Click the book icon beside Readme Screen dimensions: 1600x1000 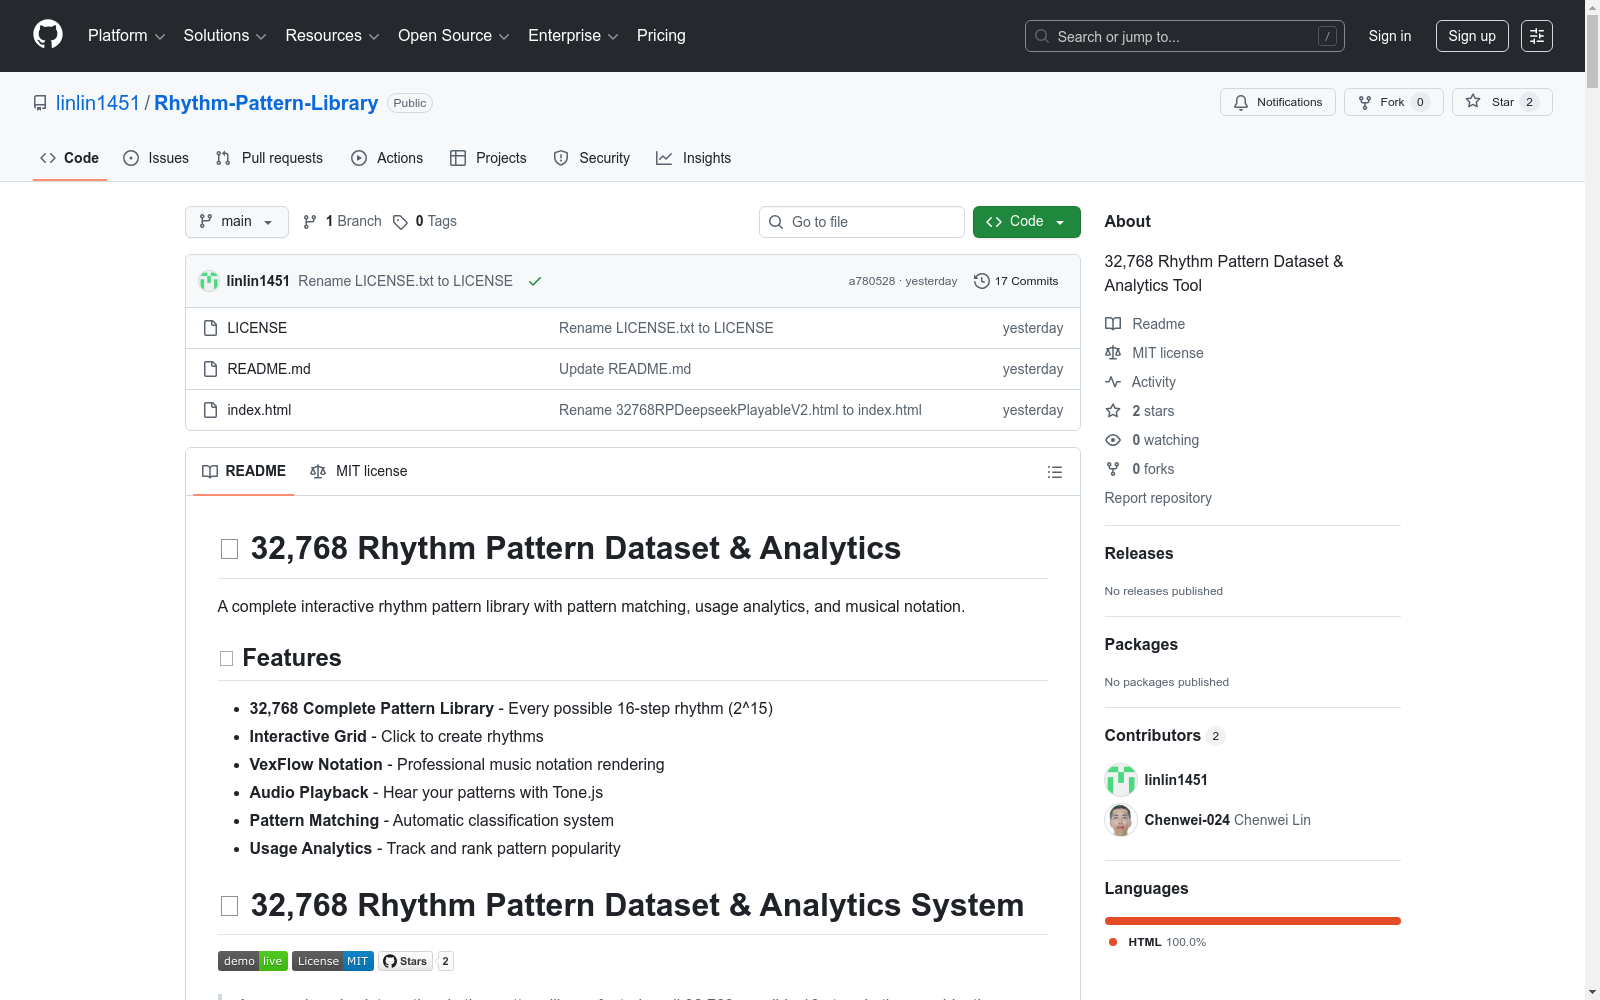(x=1113, y=324)
